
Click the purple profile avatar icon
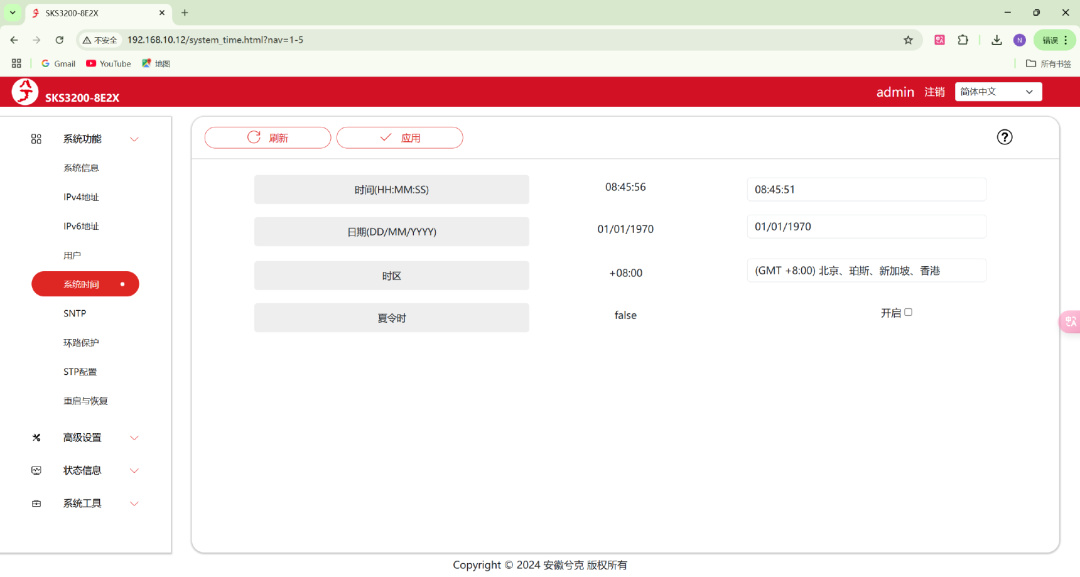1019,40
